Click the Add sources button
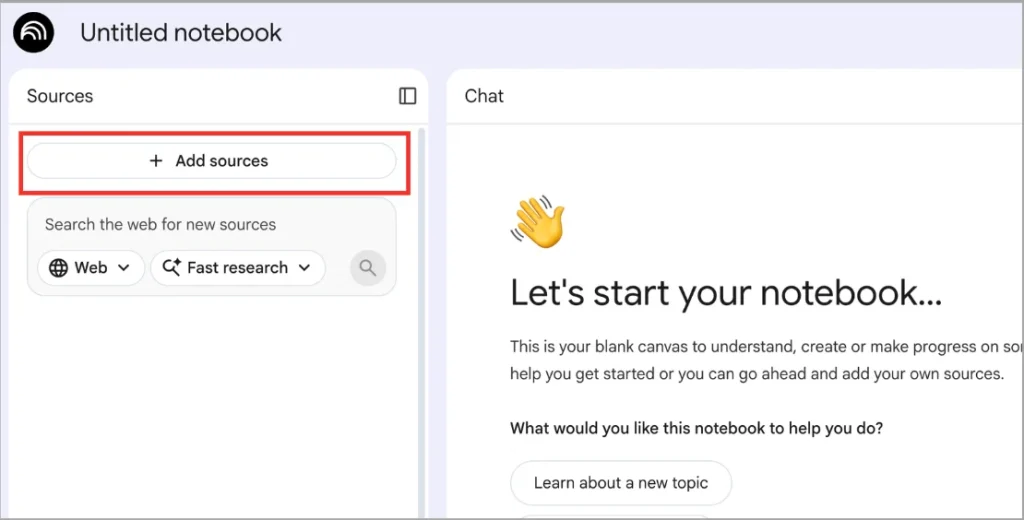 [x=212, y=161]
